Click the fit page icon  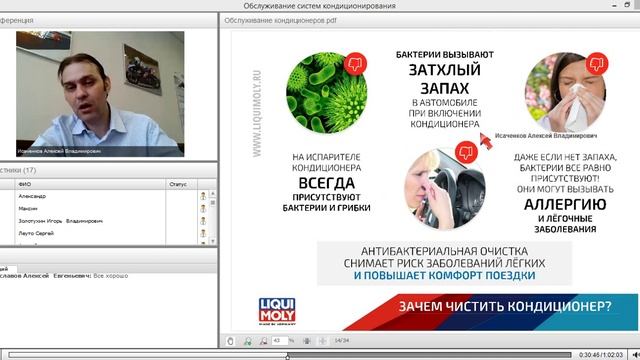[307, 341]
